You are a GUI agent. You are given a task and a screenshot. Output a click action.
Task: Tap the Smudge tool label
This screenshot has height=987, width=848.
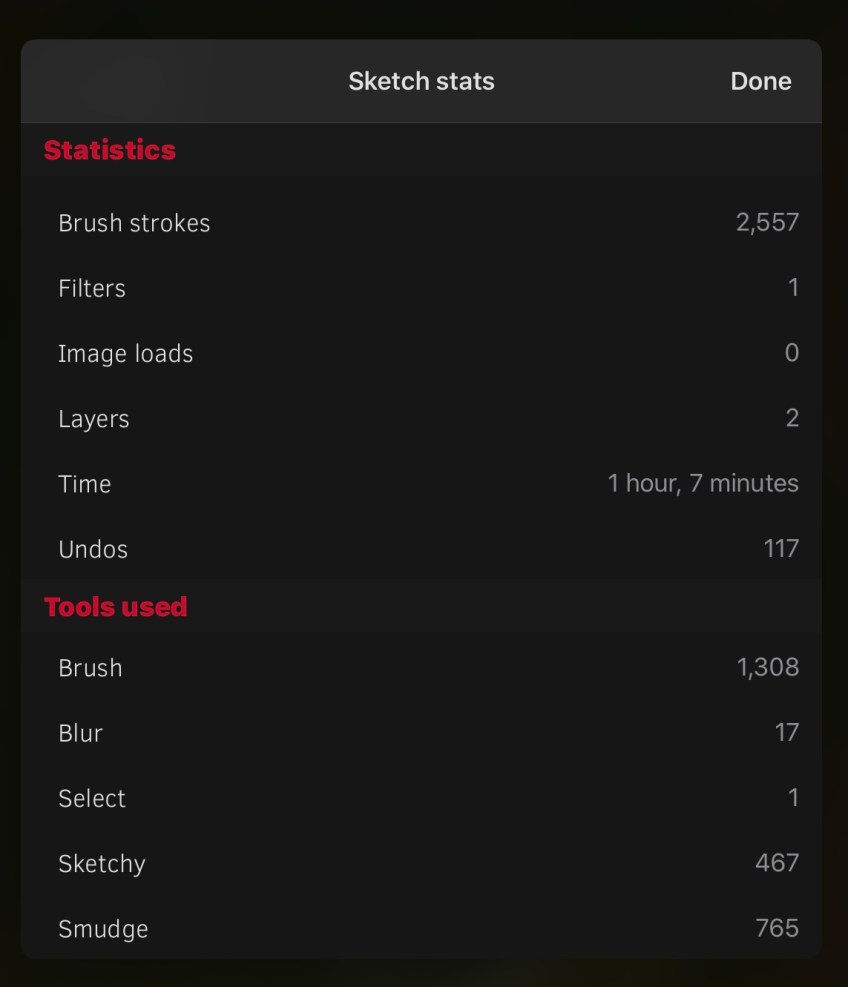coord(103,929)
